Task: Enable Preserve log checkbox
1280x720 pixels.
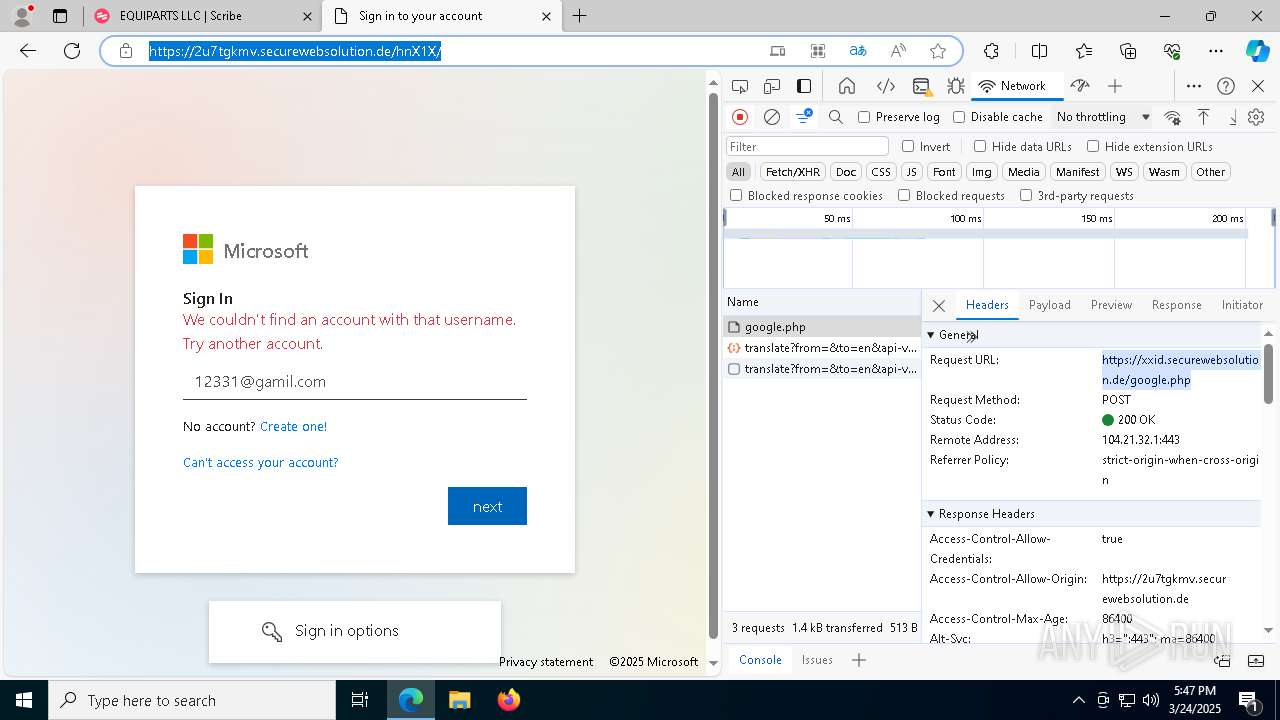Action: 864,117
